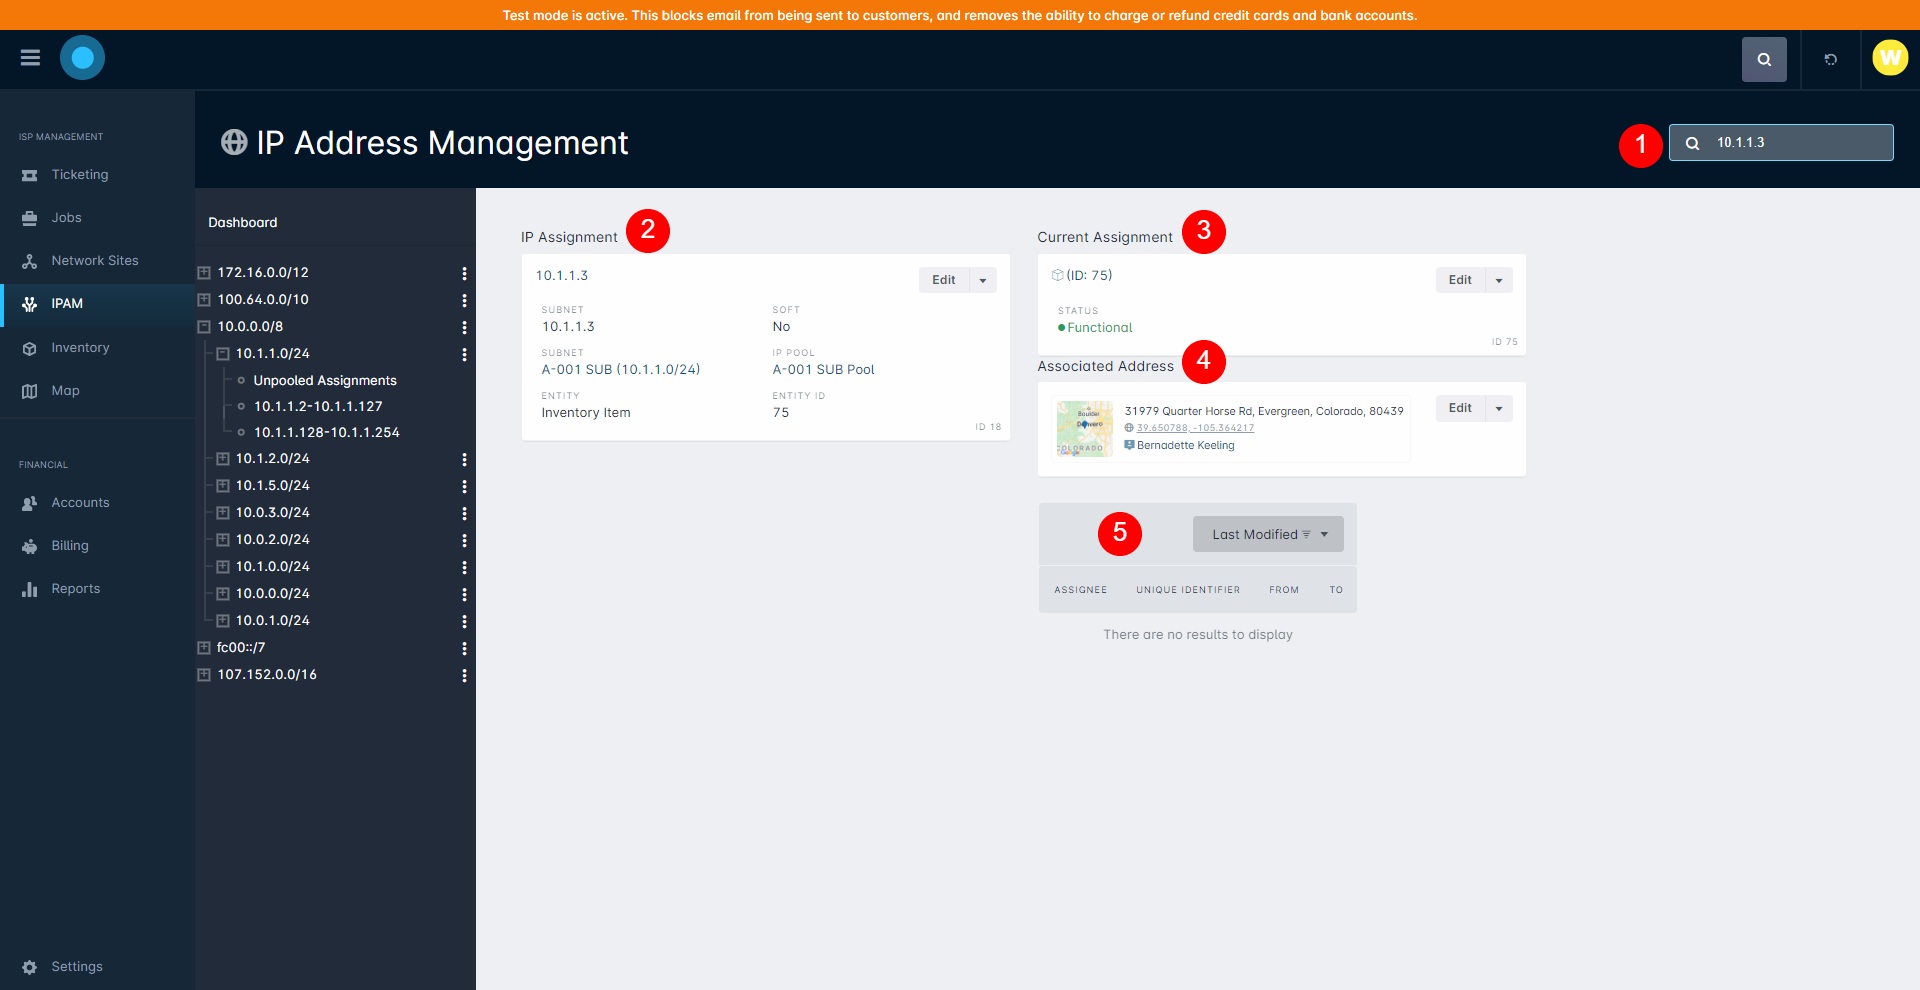The height and width of the screenshot is (990, 1920).
Task: Click the Accounts people icon
Action: click(x=30, y=503)
